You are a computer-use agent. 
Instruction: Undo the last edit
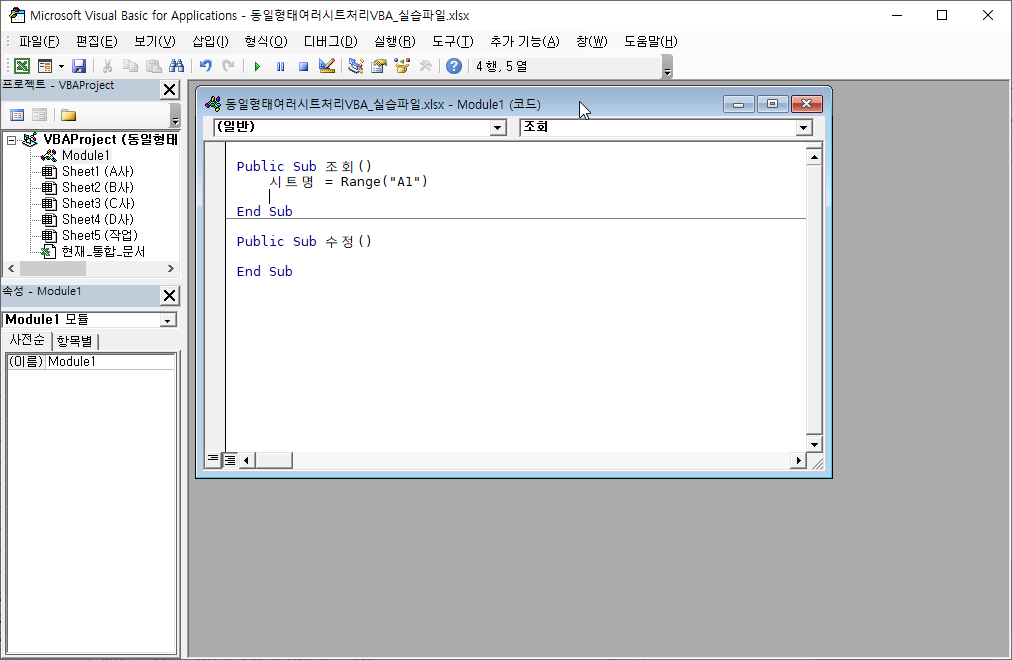pyautogui.click(x=206, y=66)
